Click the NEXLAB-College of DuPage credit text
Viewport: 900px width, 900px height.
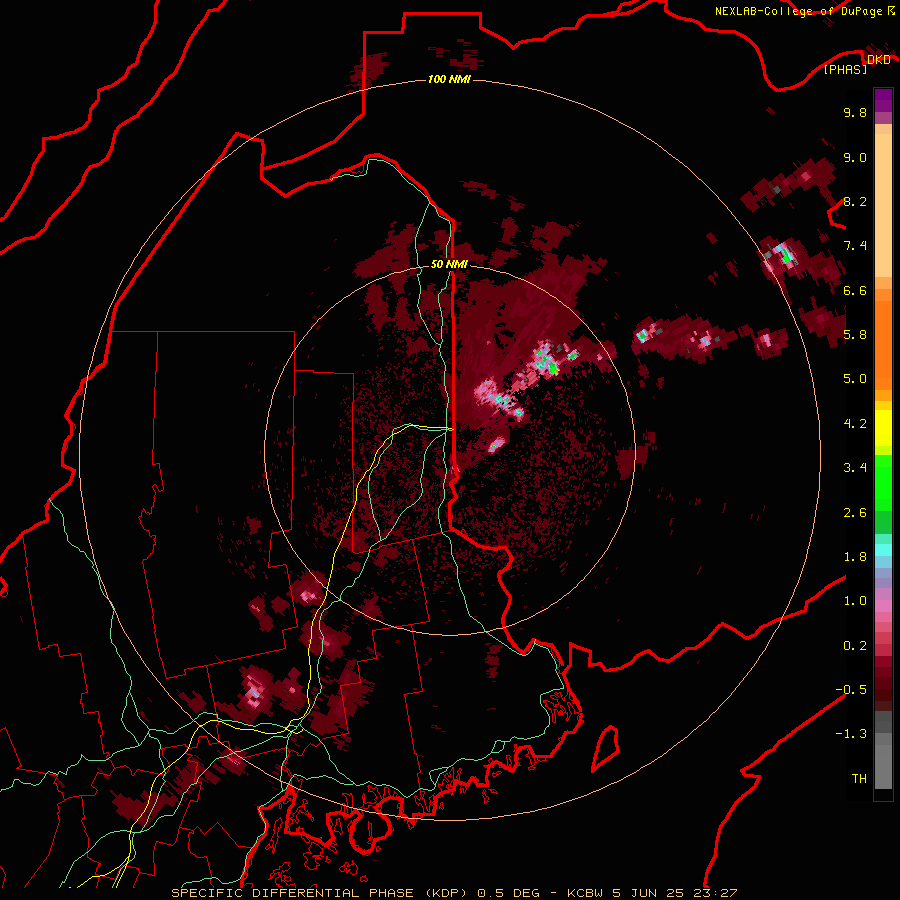pos(799,11)
